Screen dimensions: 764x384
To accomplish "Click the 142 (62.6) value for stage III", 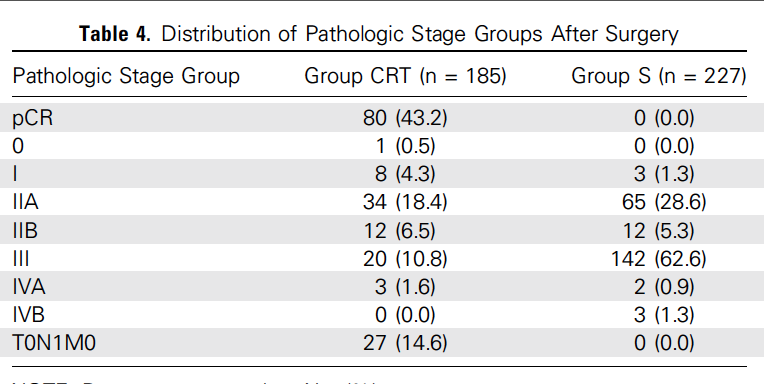I will 658,259.
